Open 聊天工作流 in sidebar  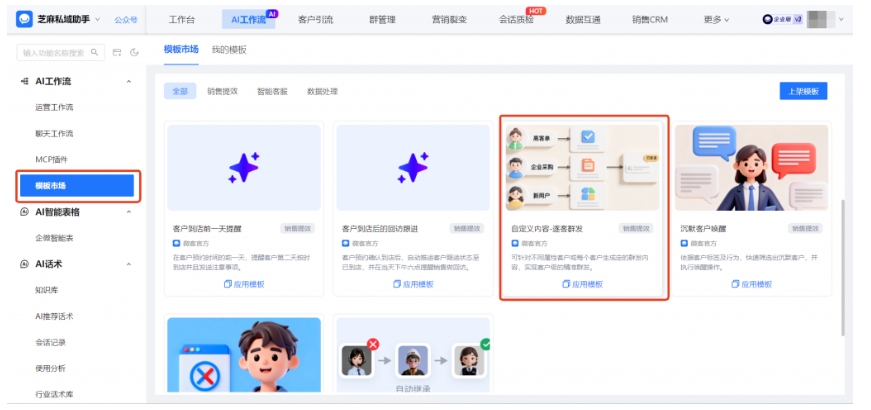coord(54,134)
